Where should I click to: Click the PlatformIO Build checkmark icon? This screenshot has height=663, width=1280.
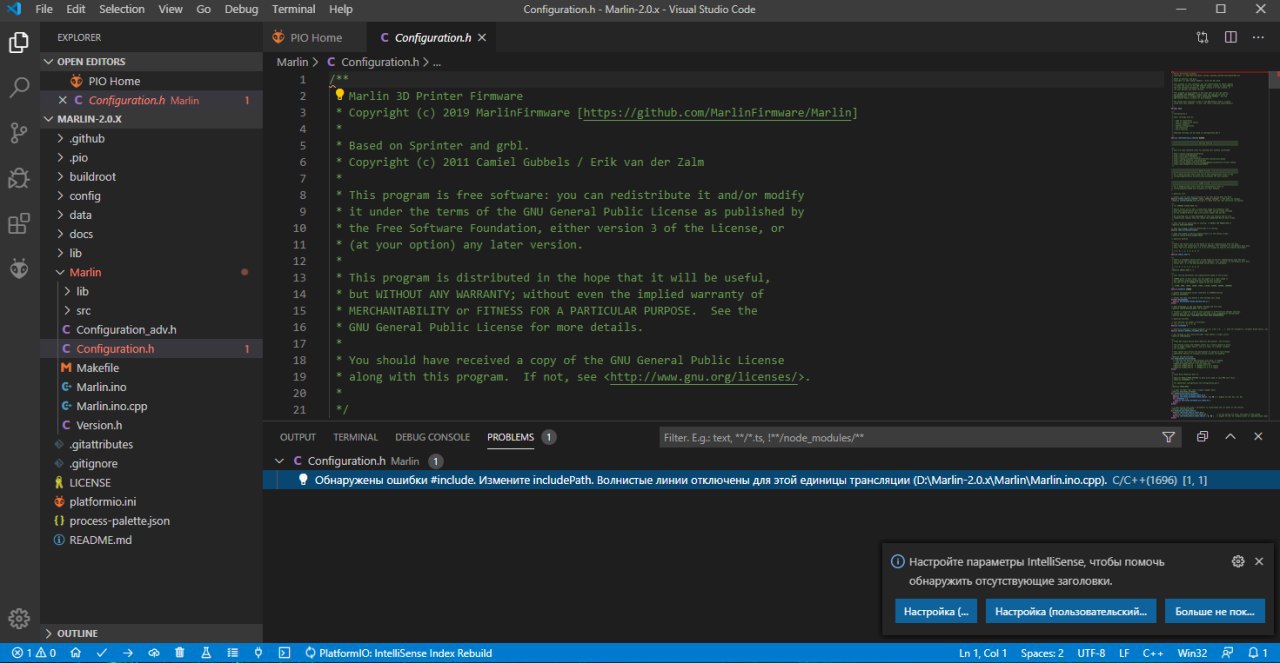point(102,653)
